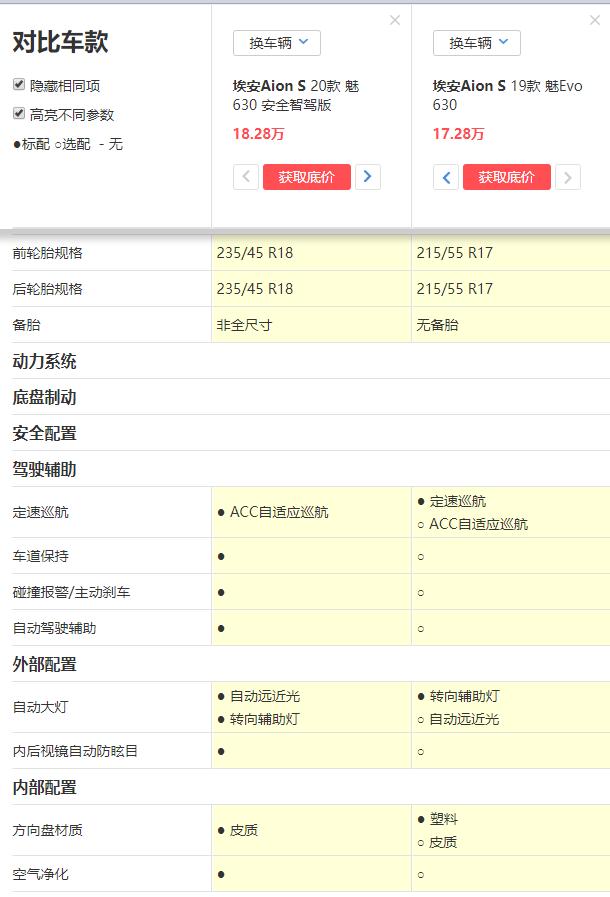Select the 自动驾驶辅助 row label
This screenshot has width=610, height=897.
click(x=54, y=628)
